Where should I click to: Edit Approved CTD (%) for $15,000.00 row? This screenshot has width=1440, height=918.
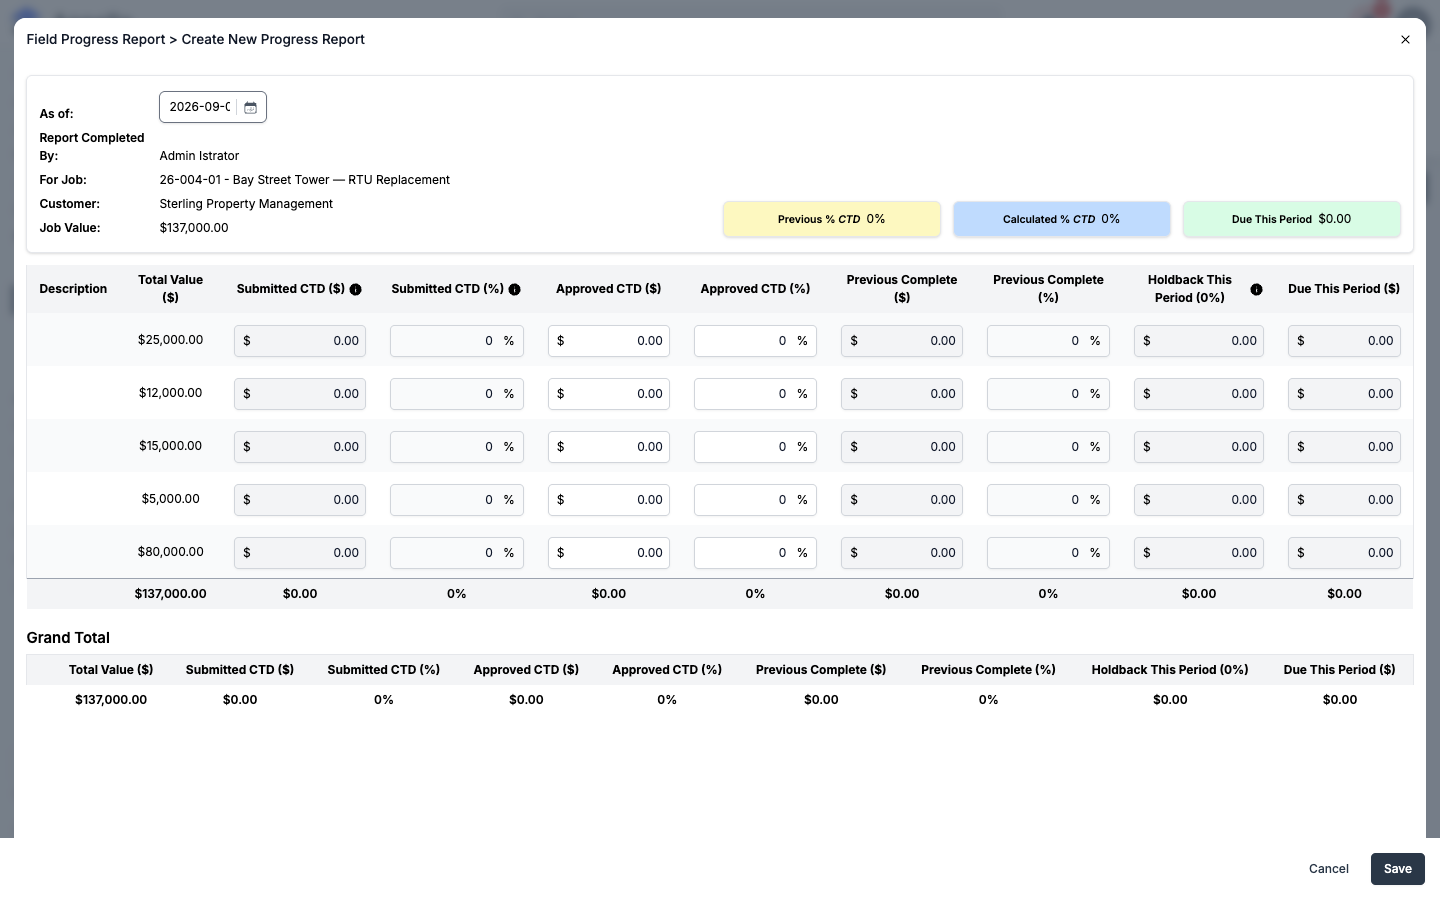[x=755, y=447]
